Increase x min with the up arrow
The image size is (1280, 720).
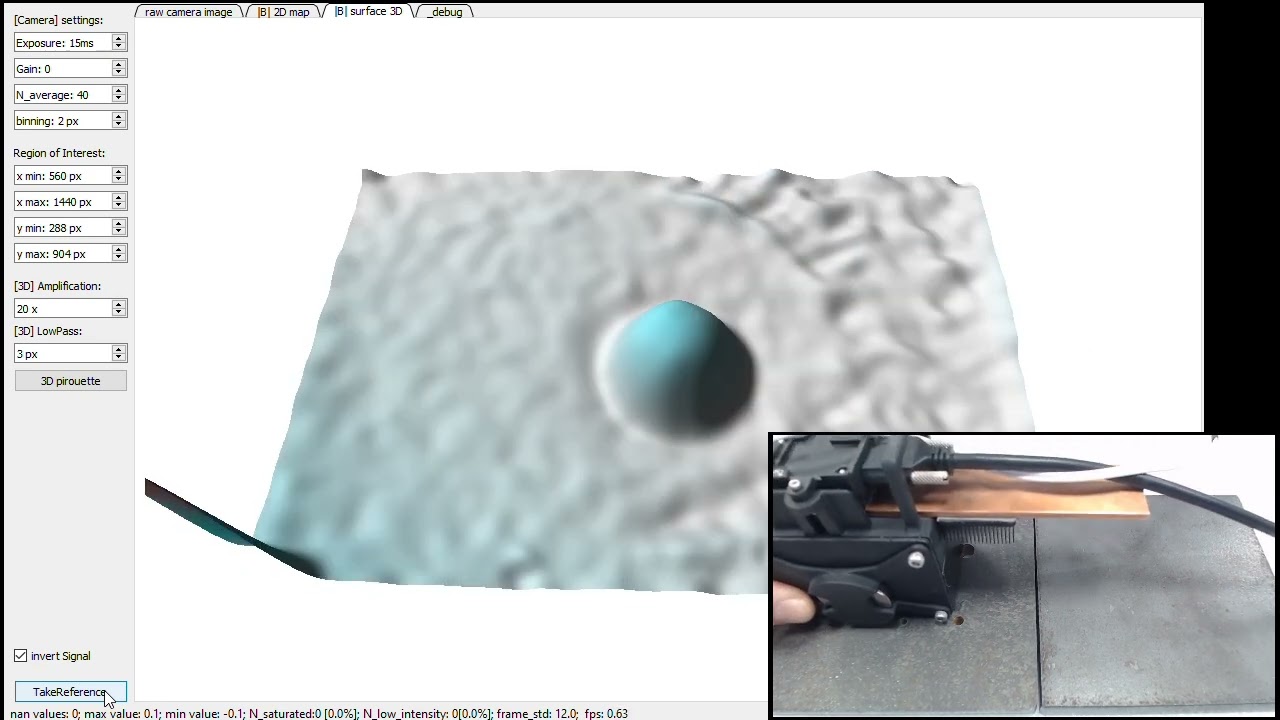pos(119,172)
